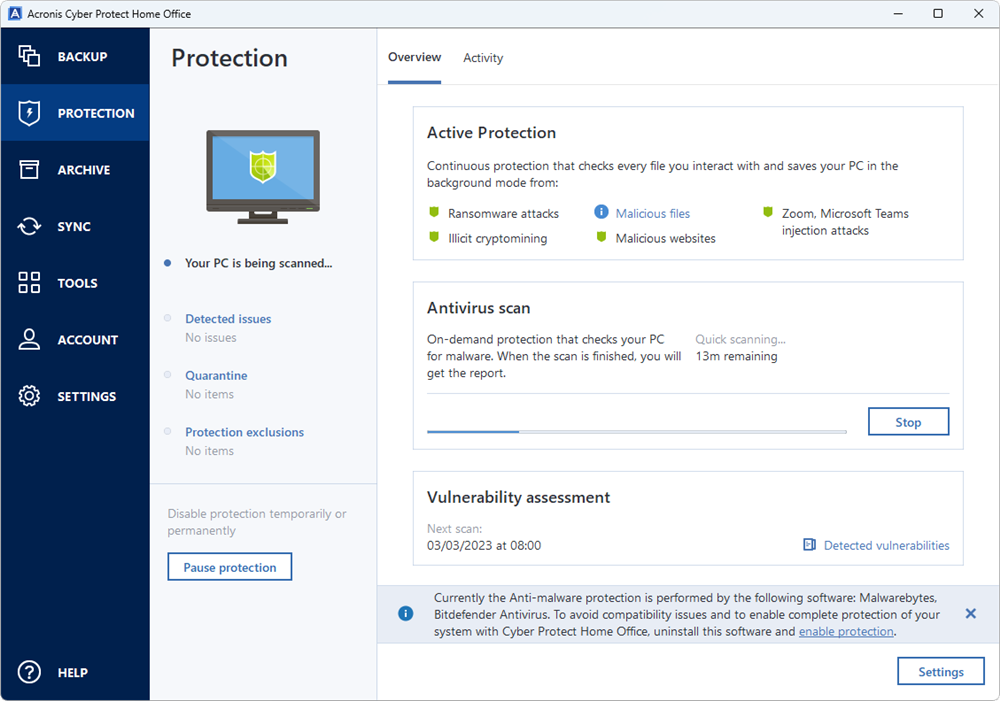This screenshot has height=701, width=1000.
Task: Dismiss the anti-malware notification banner
Action: point(970,614)
